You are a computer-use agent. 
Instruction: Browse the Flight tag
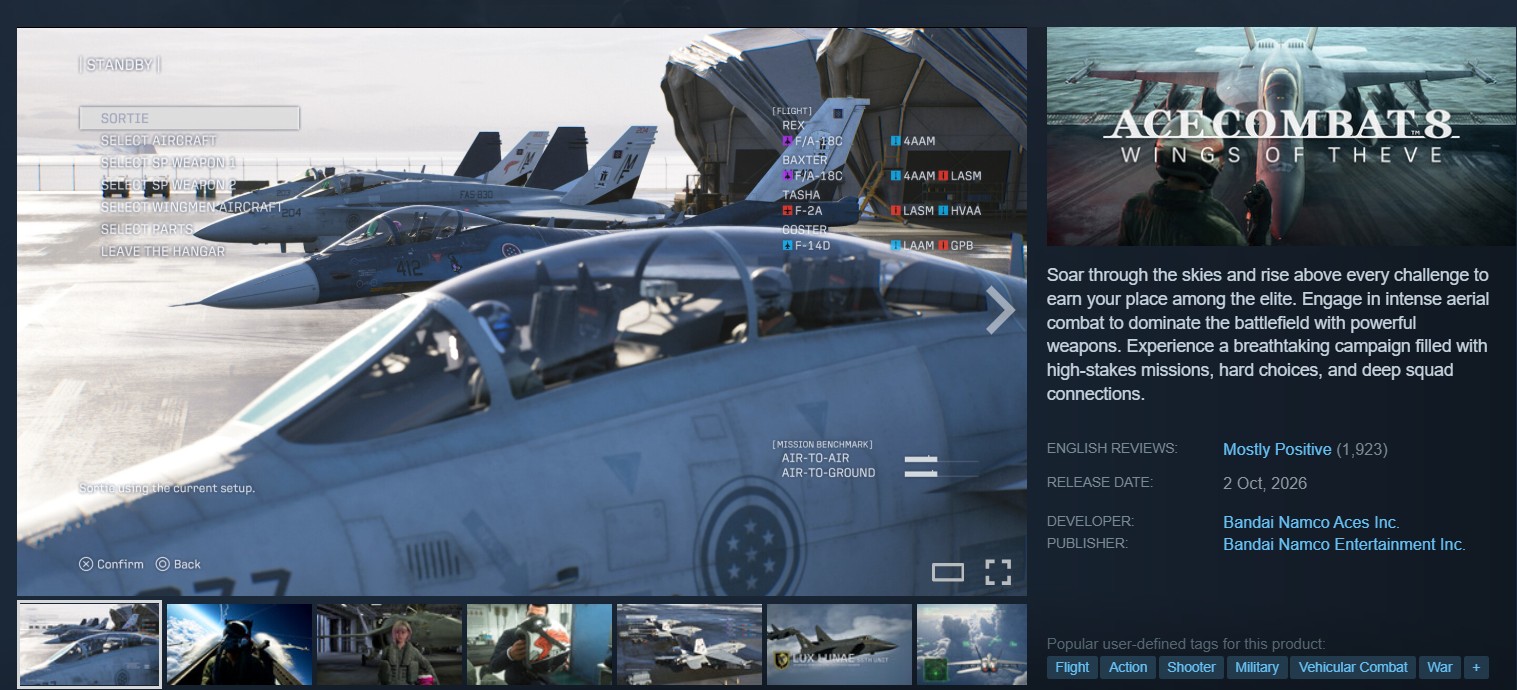point(1072,667)
